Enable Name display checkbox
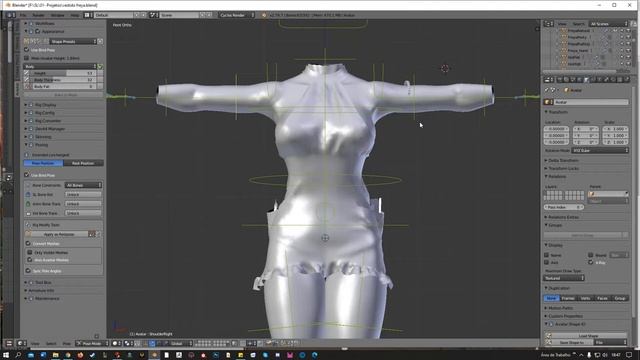Viewport: 640px width, 360px height. coord(547,255)
